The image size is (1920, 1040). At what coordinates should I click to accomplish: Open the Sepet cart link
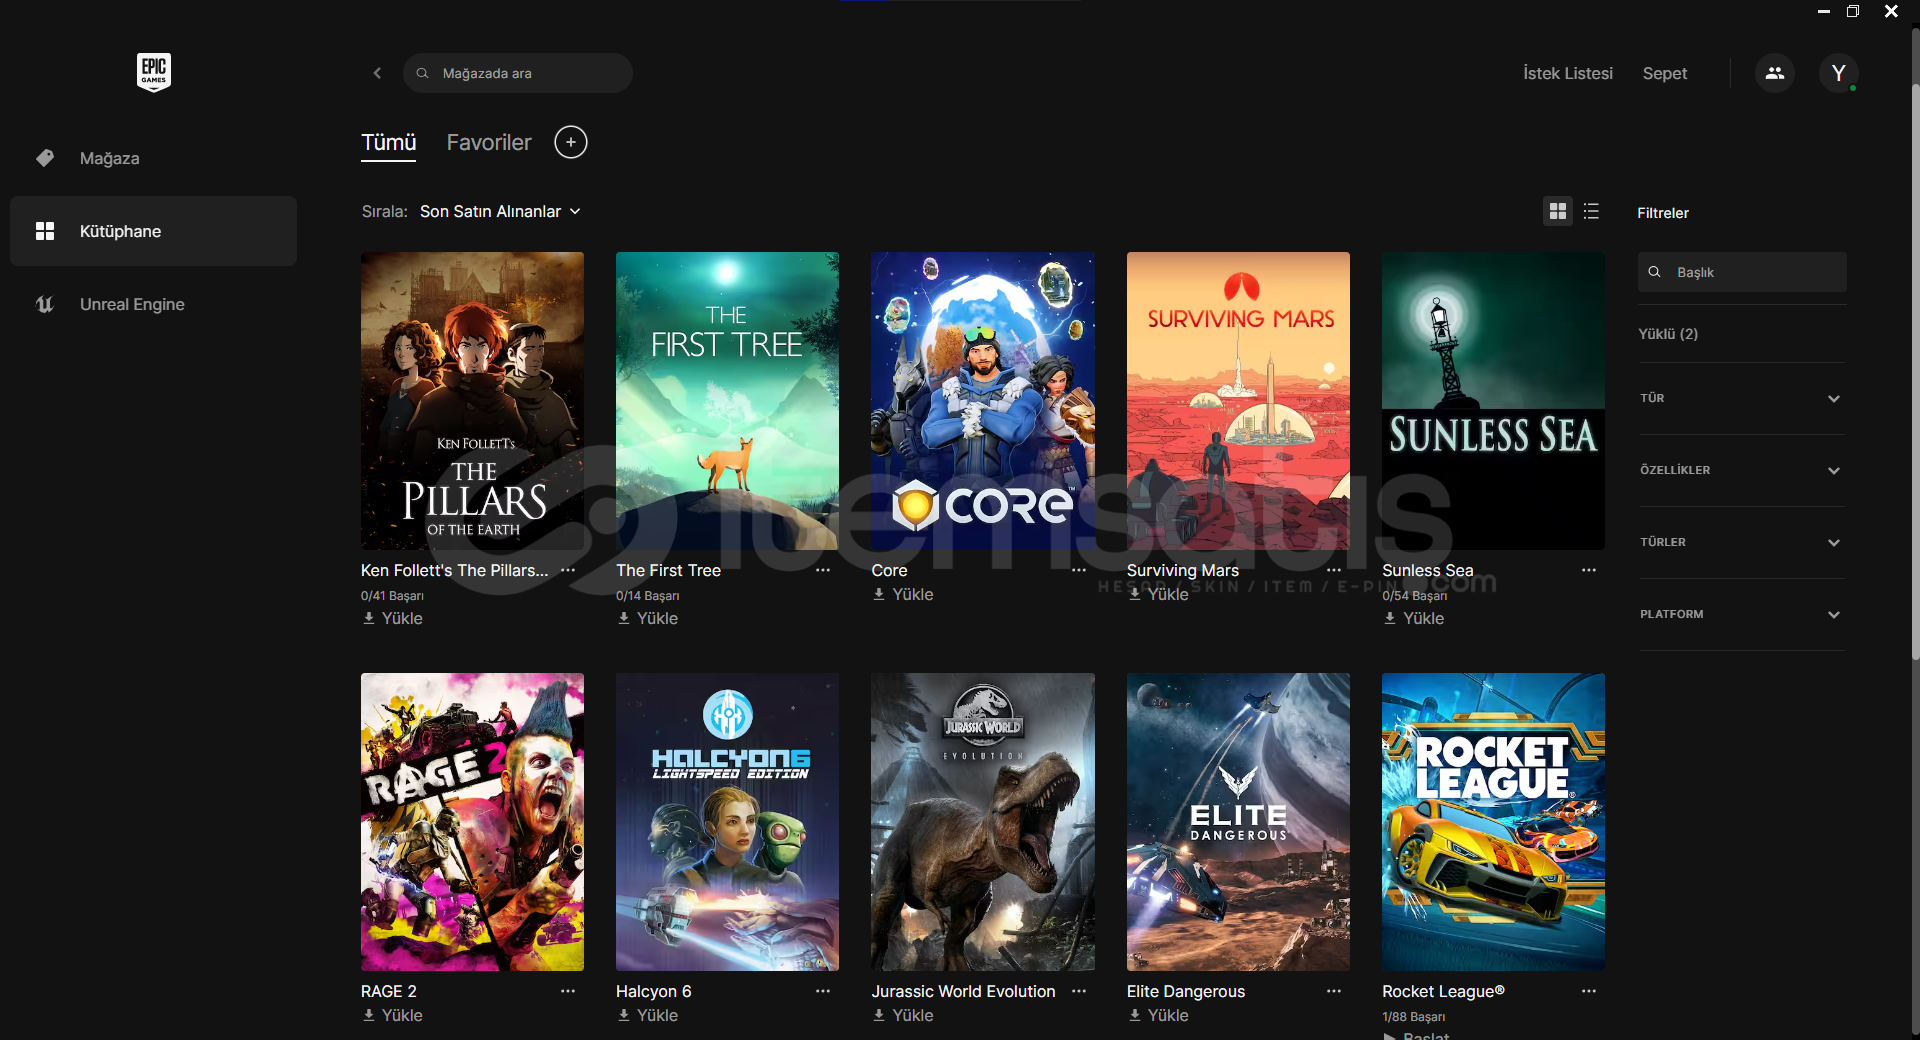[1665, 73]
